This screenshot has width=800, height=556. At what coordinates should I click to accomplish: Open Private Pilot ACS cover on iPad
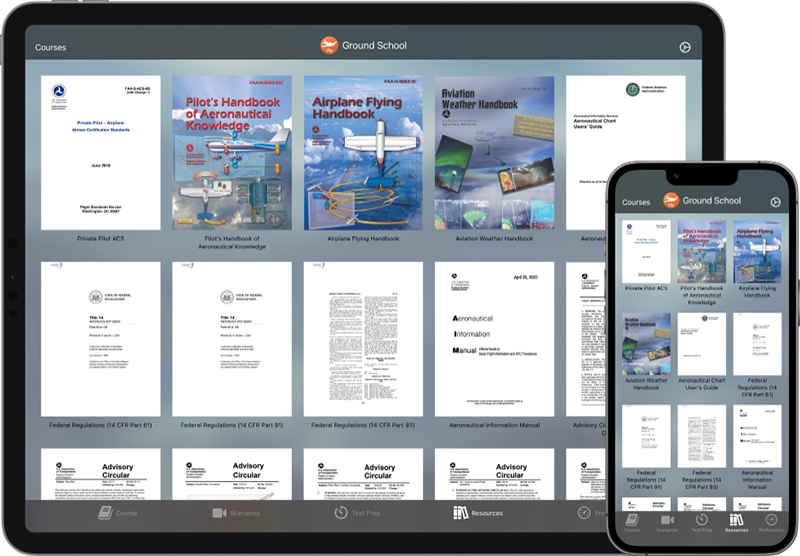tap(101, 153)
